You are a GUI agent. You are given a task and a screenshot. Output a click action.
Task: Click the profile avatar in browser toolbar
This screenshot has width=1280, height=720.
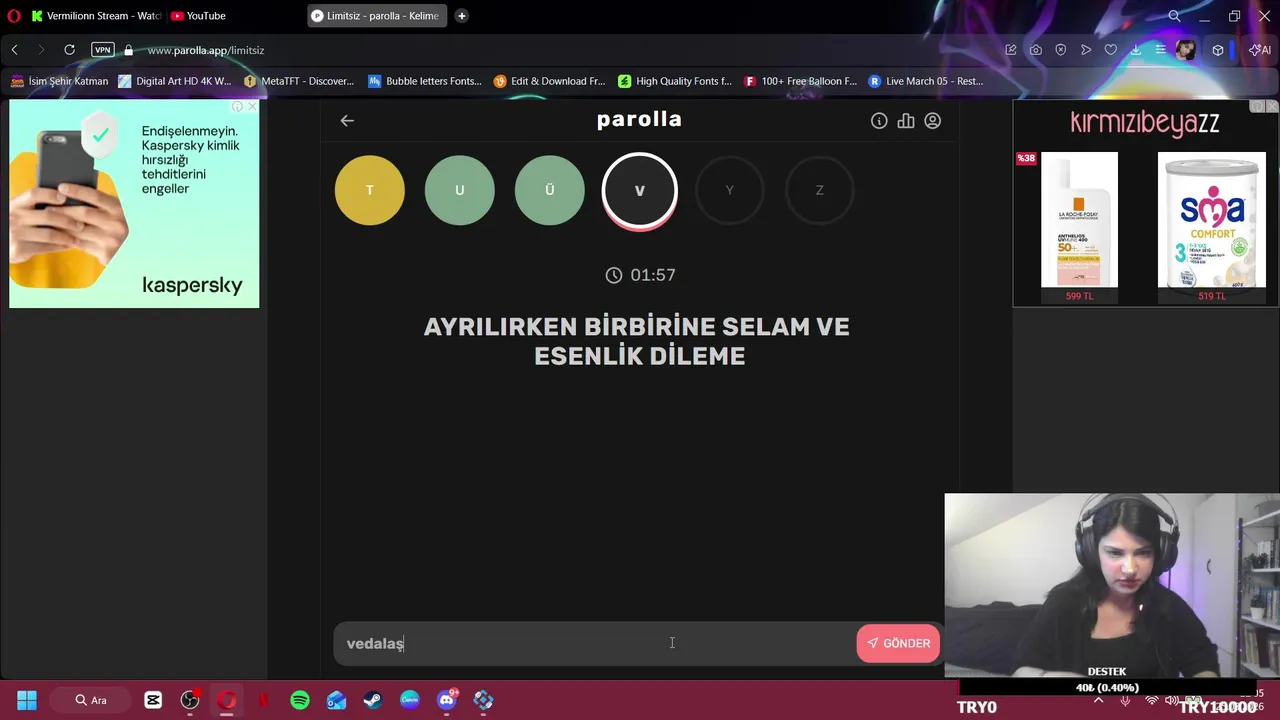[1186, 50]
